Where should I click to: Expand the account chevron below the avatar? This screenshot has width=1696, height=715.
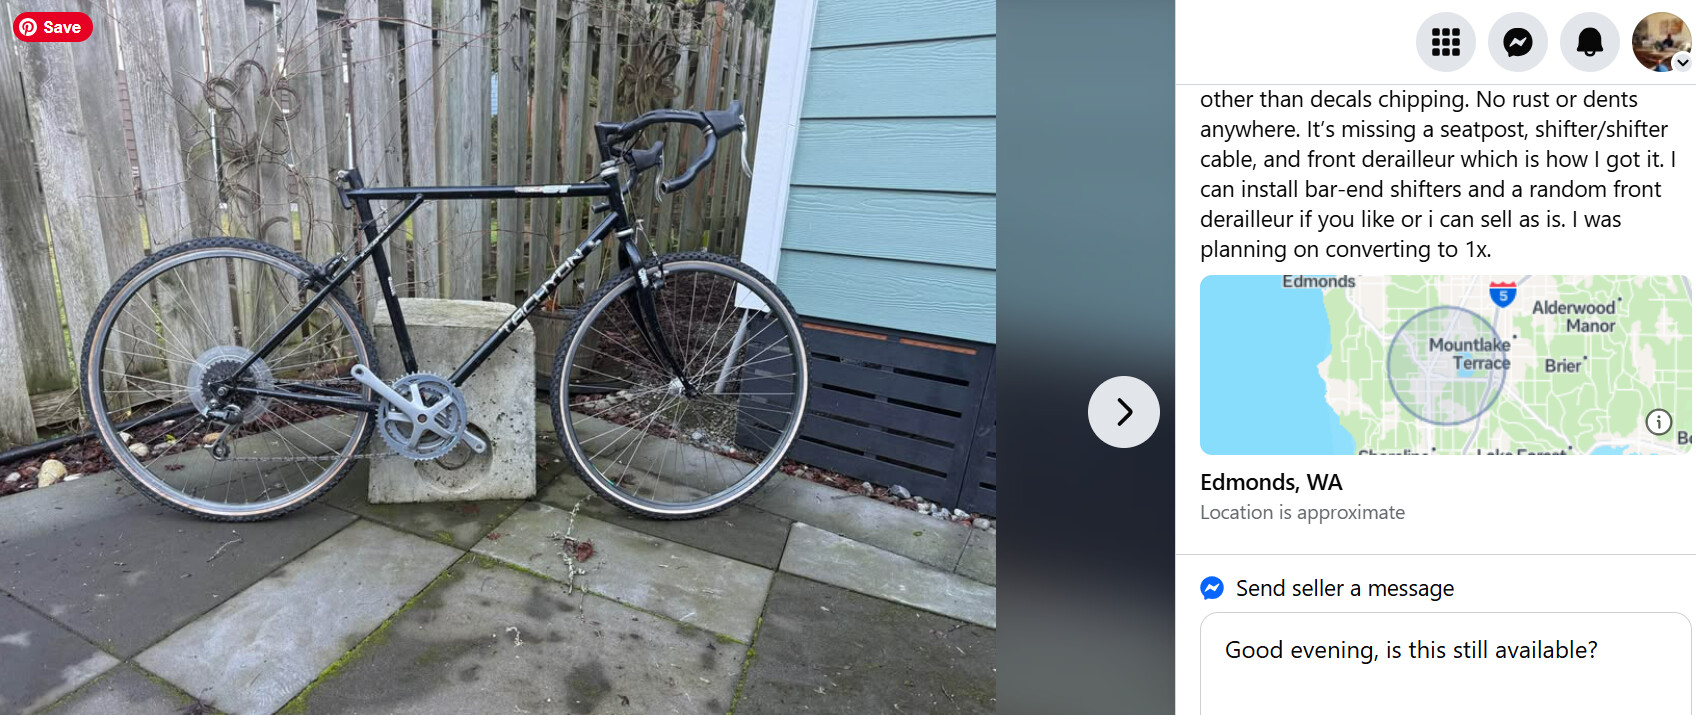click(1683, 62)
